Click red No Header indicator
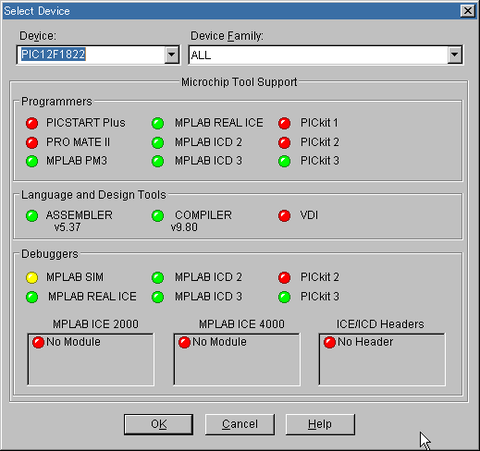 330,342
